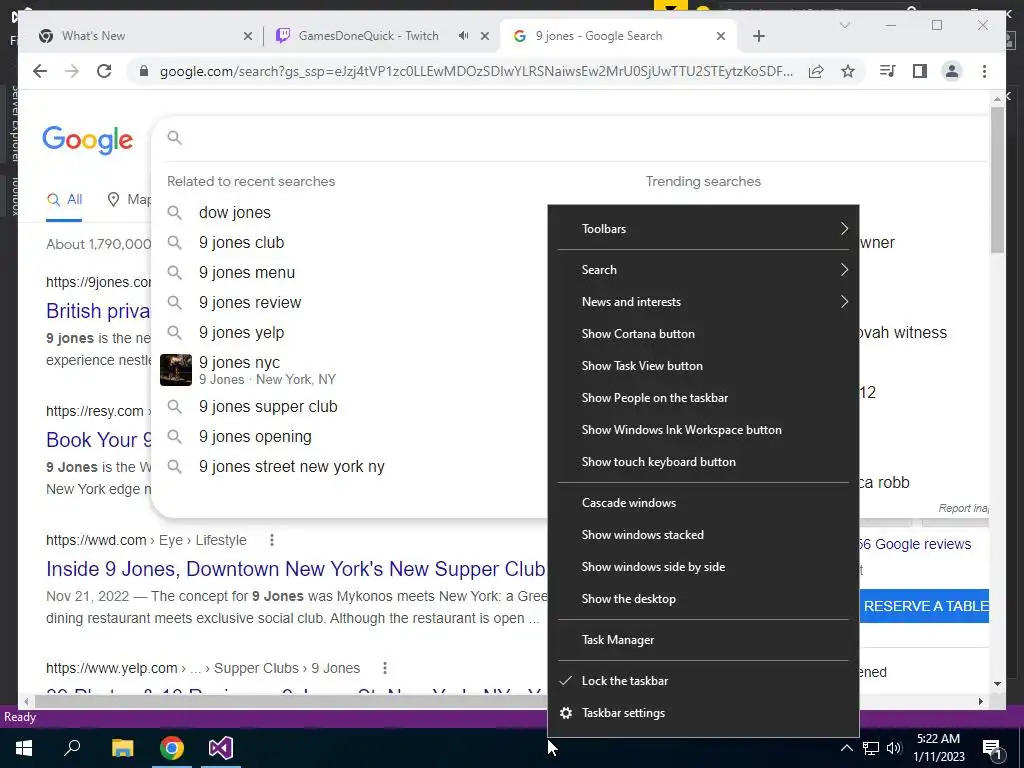Open the Chrome profile avatar
1024x768 pixels.
click(952, 71)
